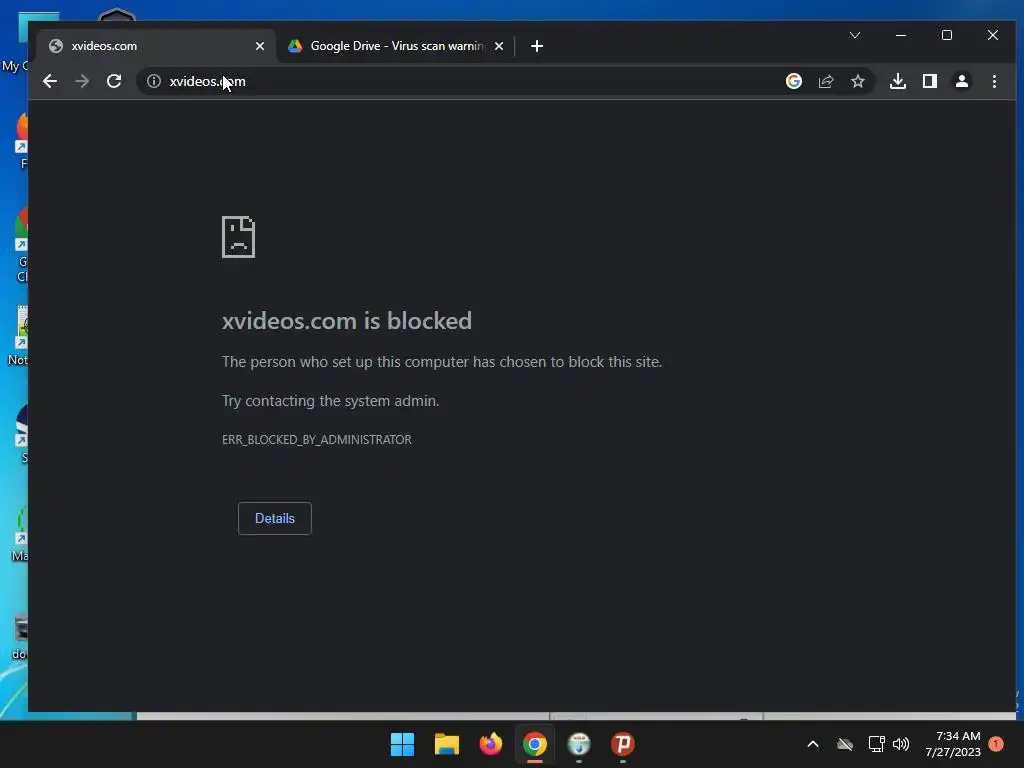Toggle the side panel icon

tap(930, 82)
